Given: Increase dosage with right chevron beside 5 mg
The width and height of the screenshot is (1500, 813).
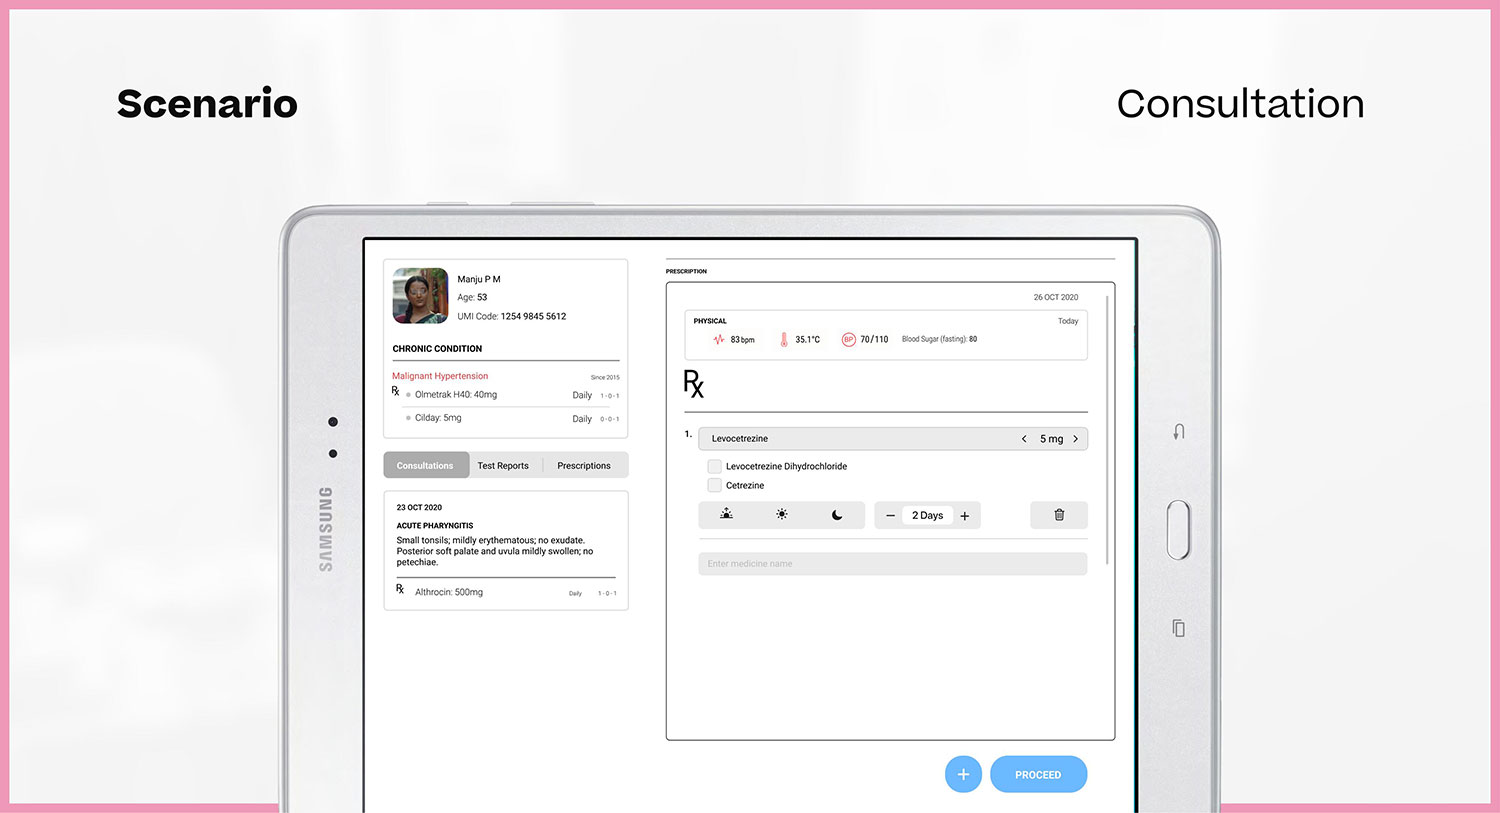Looking at the screenshot, I should [x=1076, y=439].
